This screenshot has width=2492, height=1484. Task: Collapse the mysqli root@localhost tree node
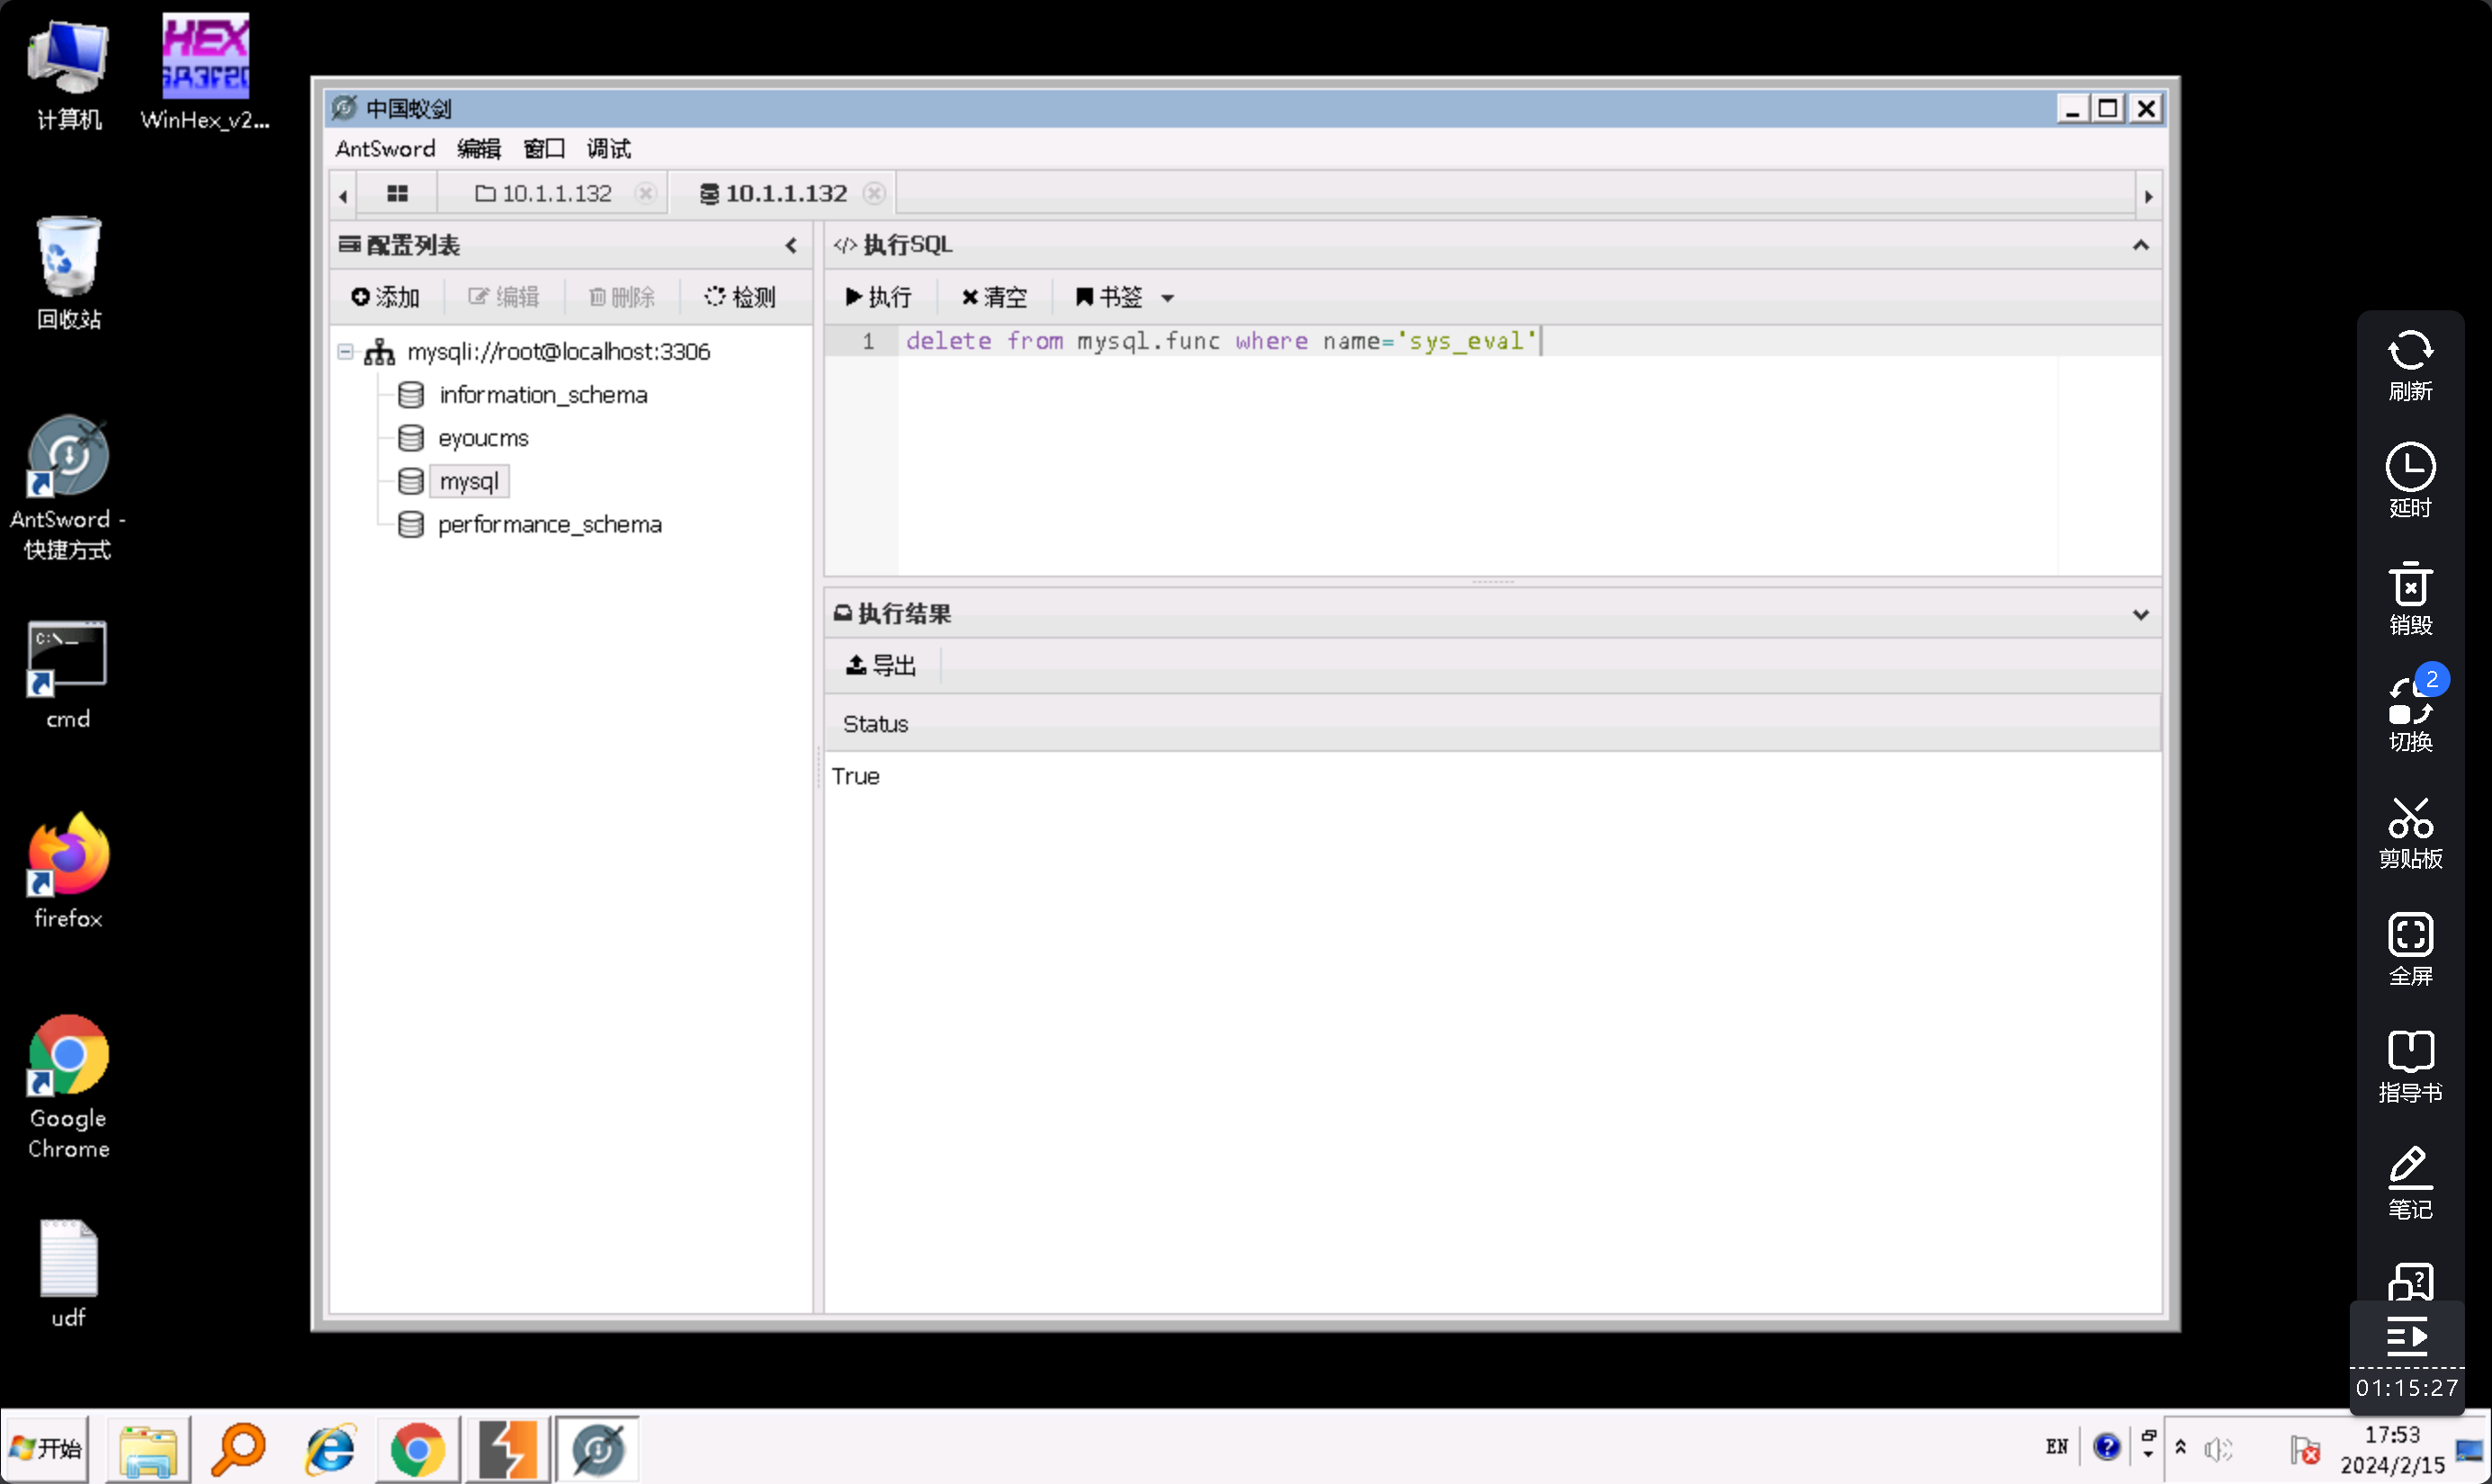346,352
